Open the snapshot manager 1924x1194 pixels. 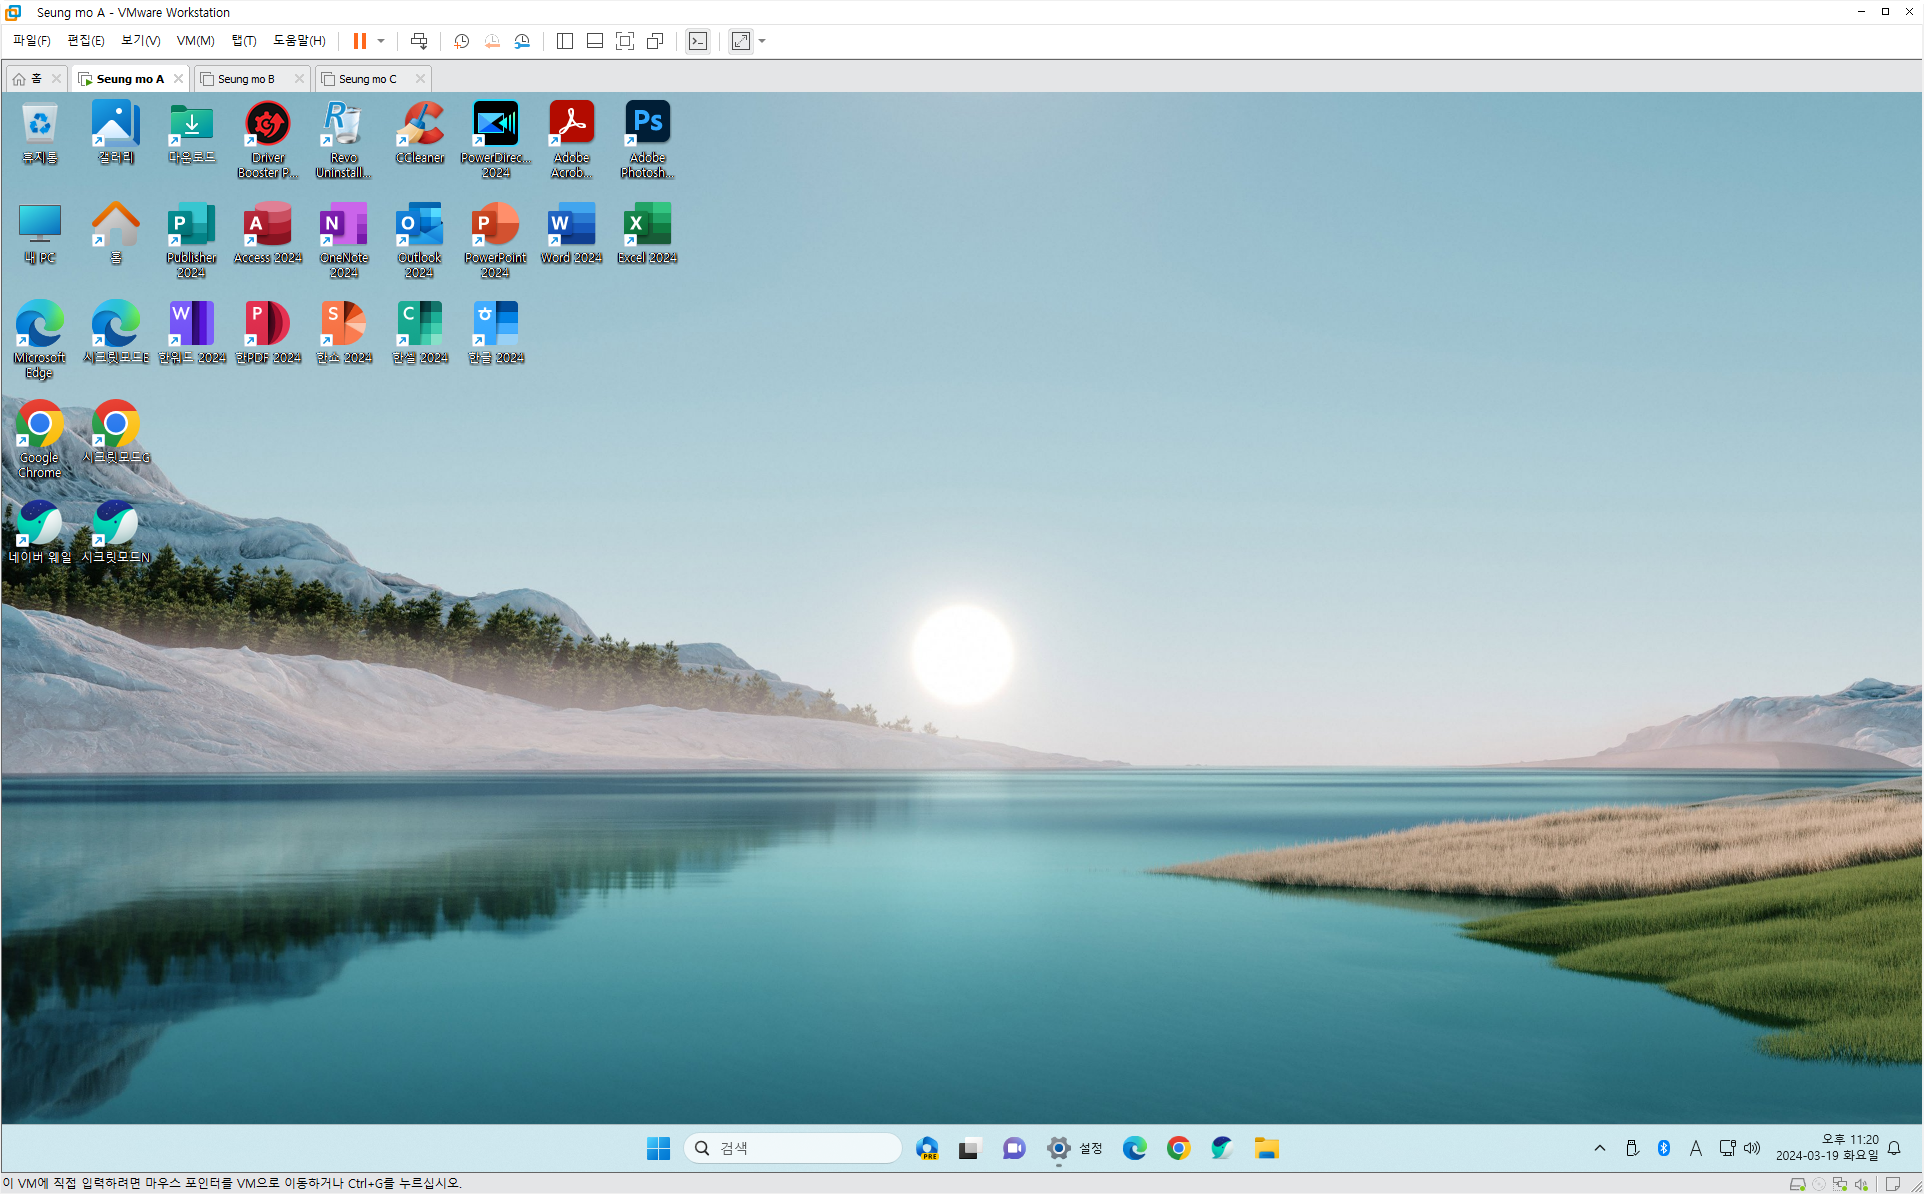(x=522, y=41)
